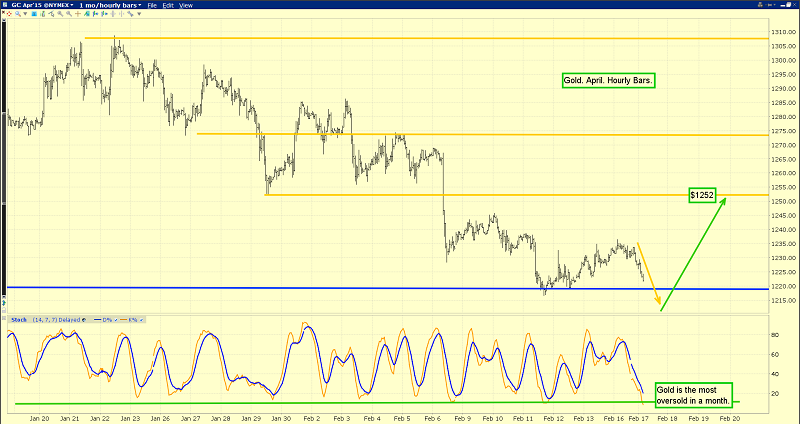Open the GC Apr'15 @NYMEX symbol dropdown

pyautogui.click(x=37, y=6)
